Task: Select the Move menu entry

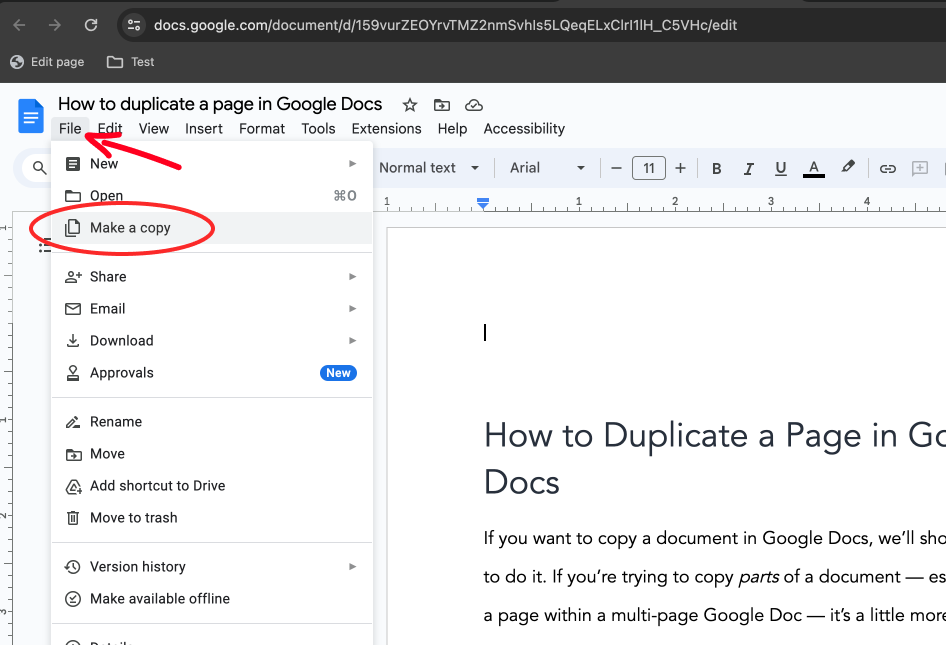Action: [212, 453]
